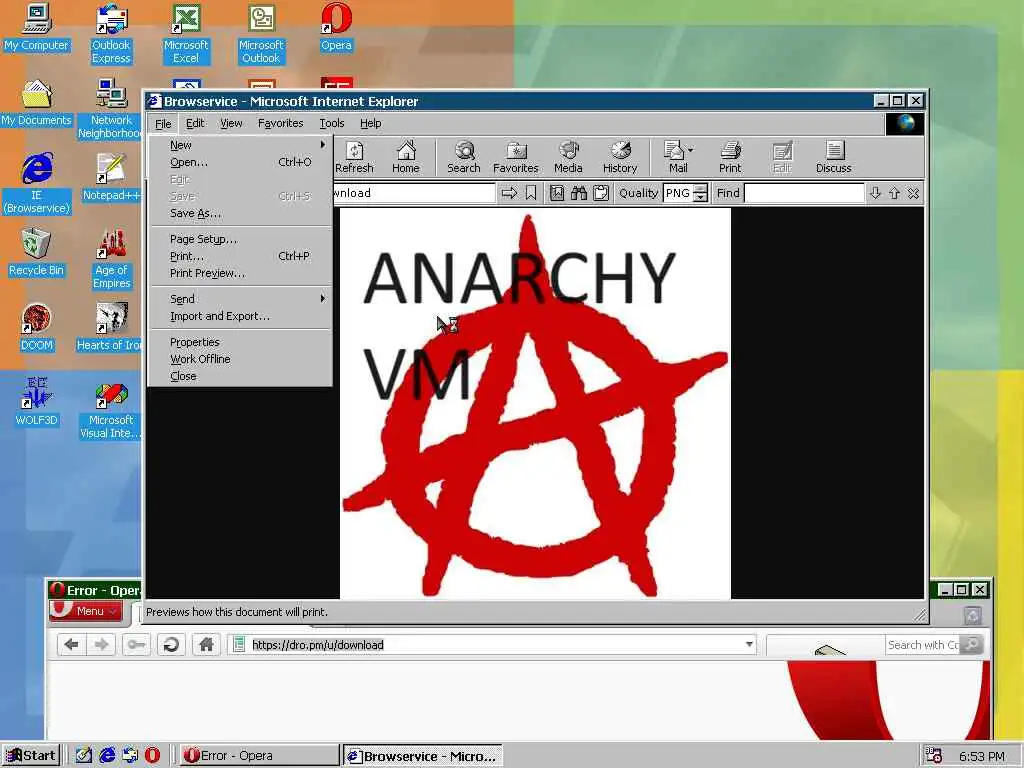
Task: Step the Quality PNG spinner up
Action: tap(700, 188)
